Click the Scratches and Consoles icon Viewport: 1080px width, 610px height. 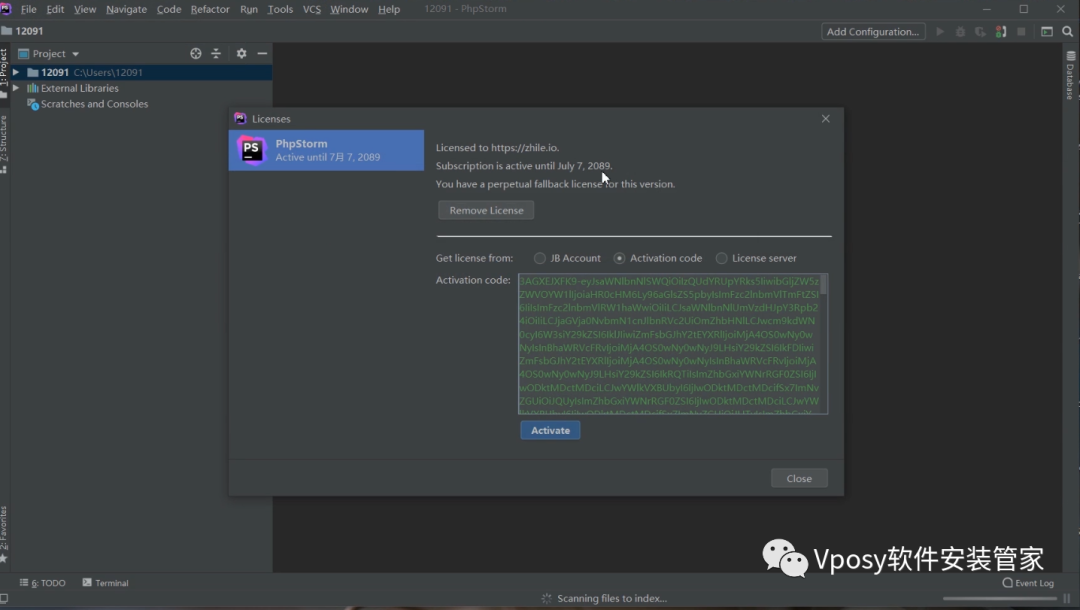32,104
